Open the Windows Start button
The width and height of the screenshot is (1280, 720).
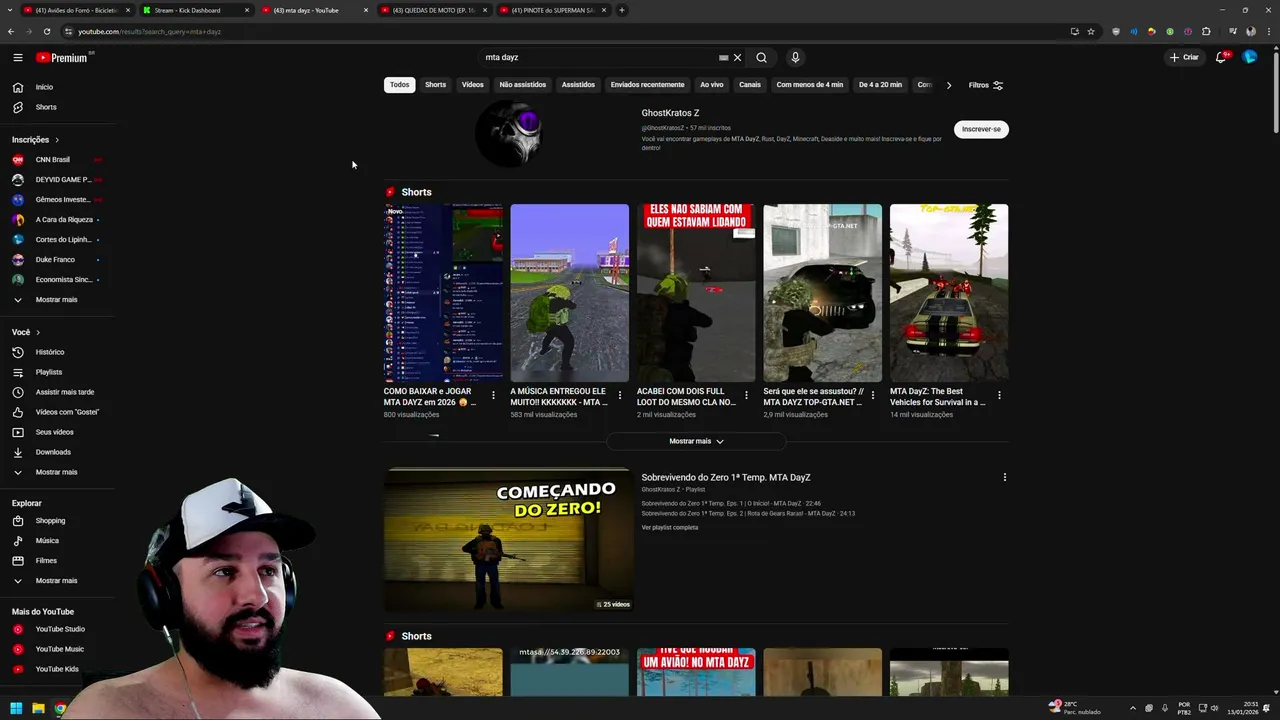(16, 708)
